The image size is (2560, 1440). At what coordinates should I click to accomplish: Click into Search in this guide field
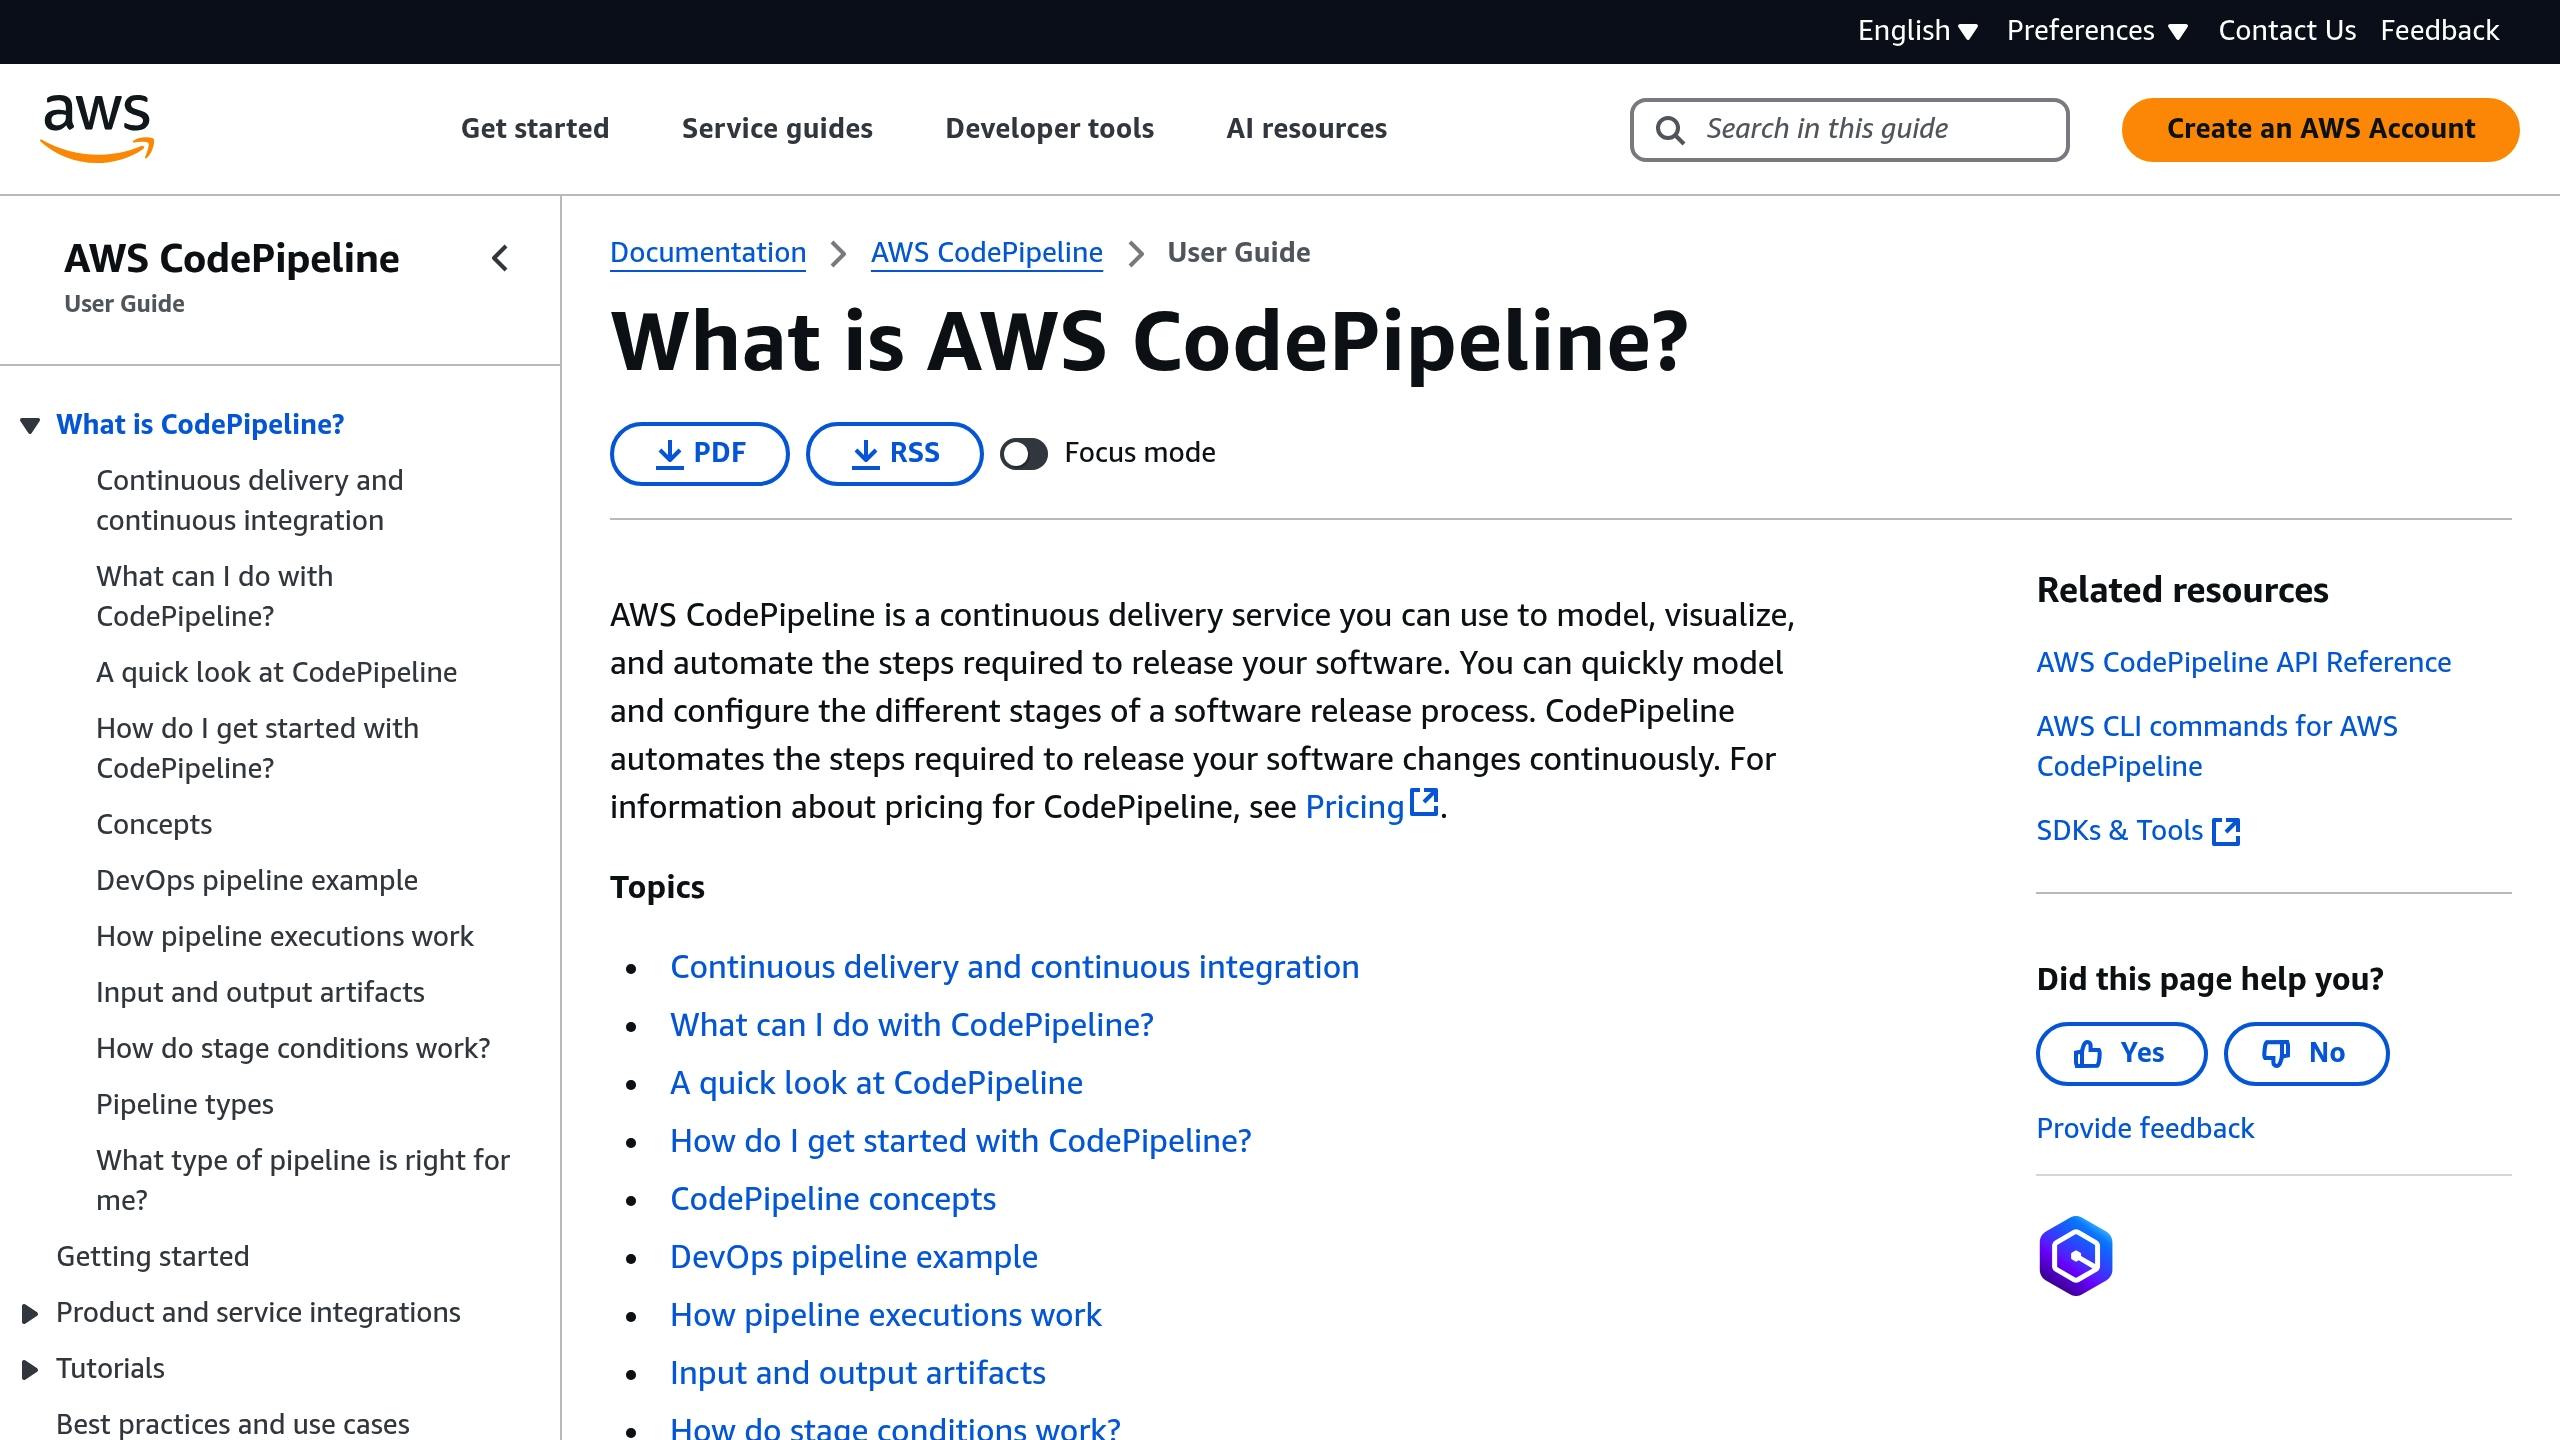coord(1849,130)
